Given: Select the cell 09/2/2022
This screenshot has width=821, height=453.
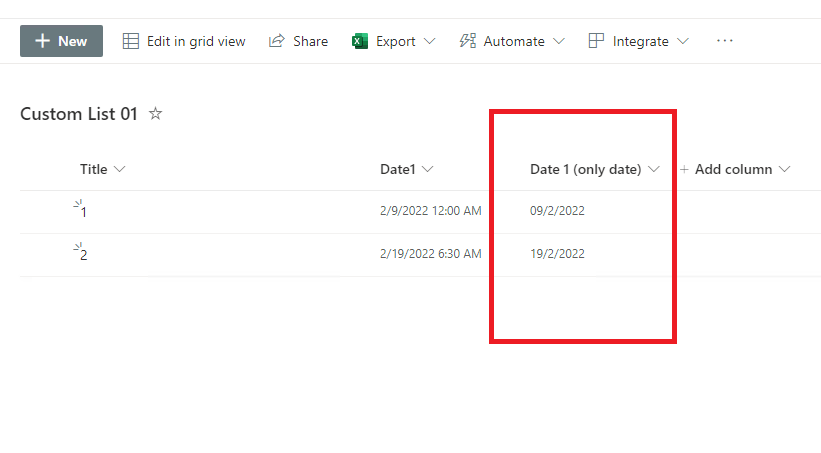Looking at the screenshot, I should (x=557, y=211).
